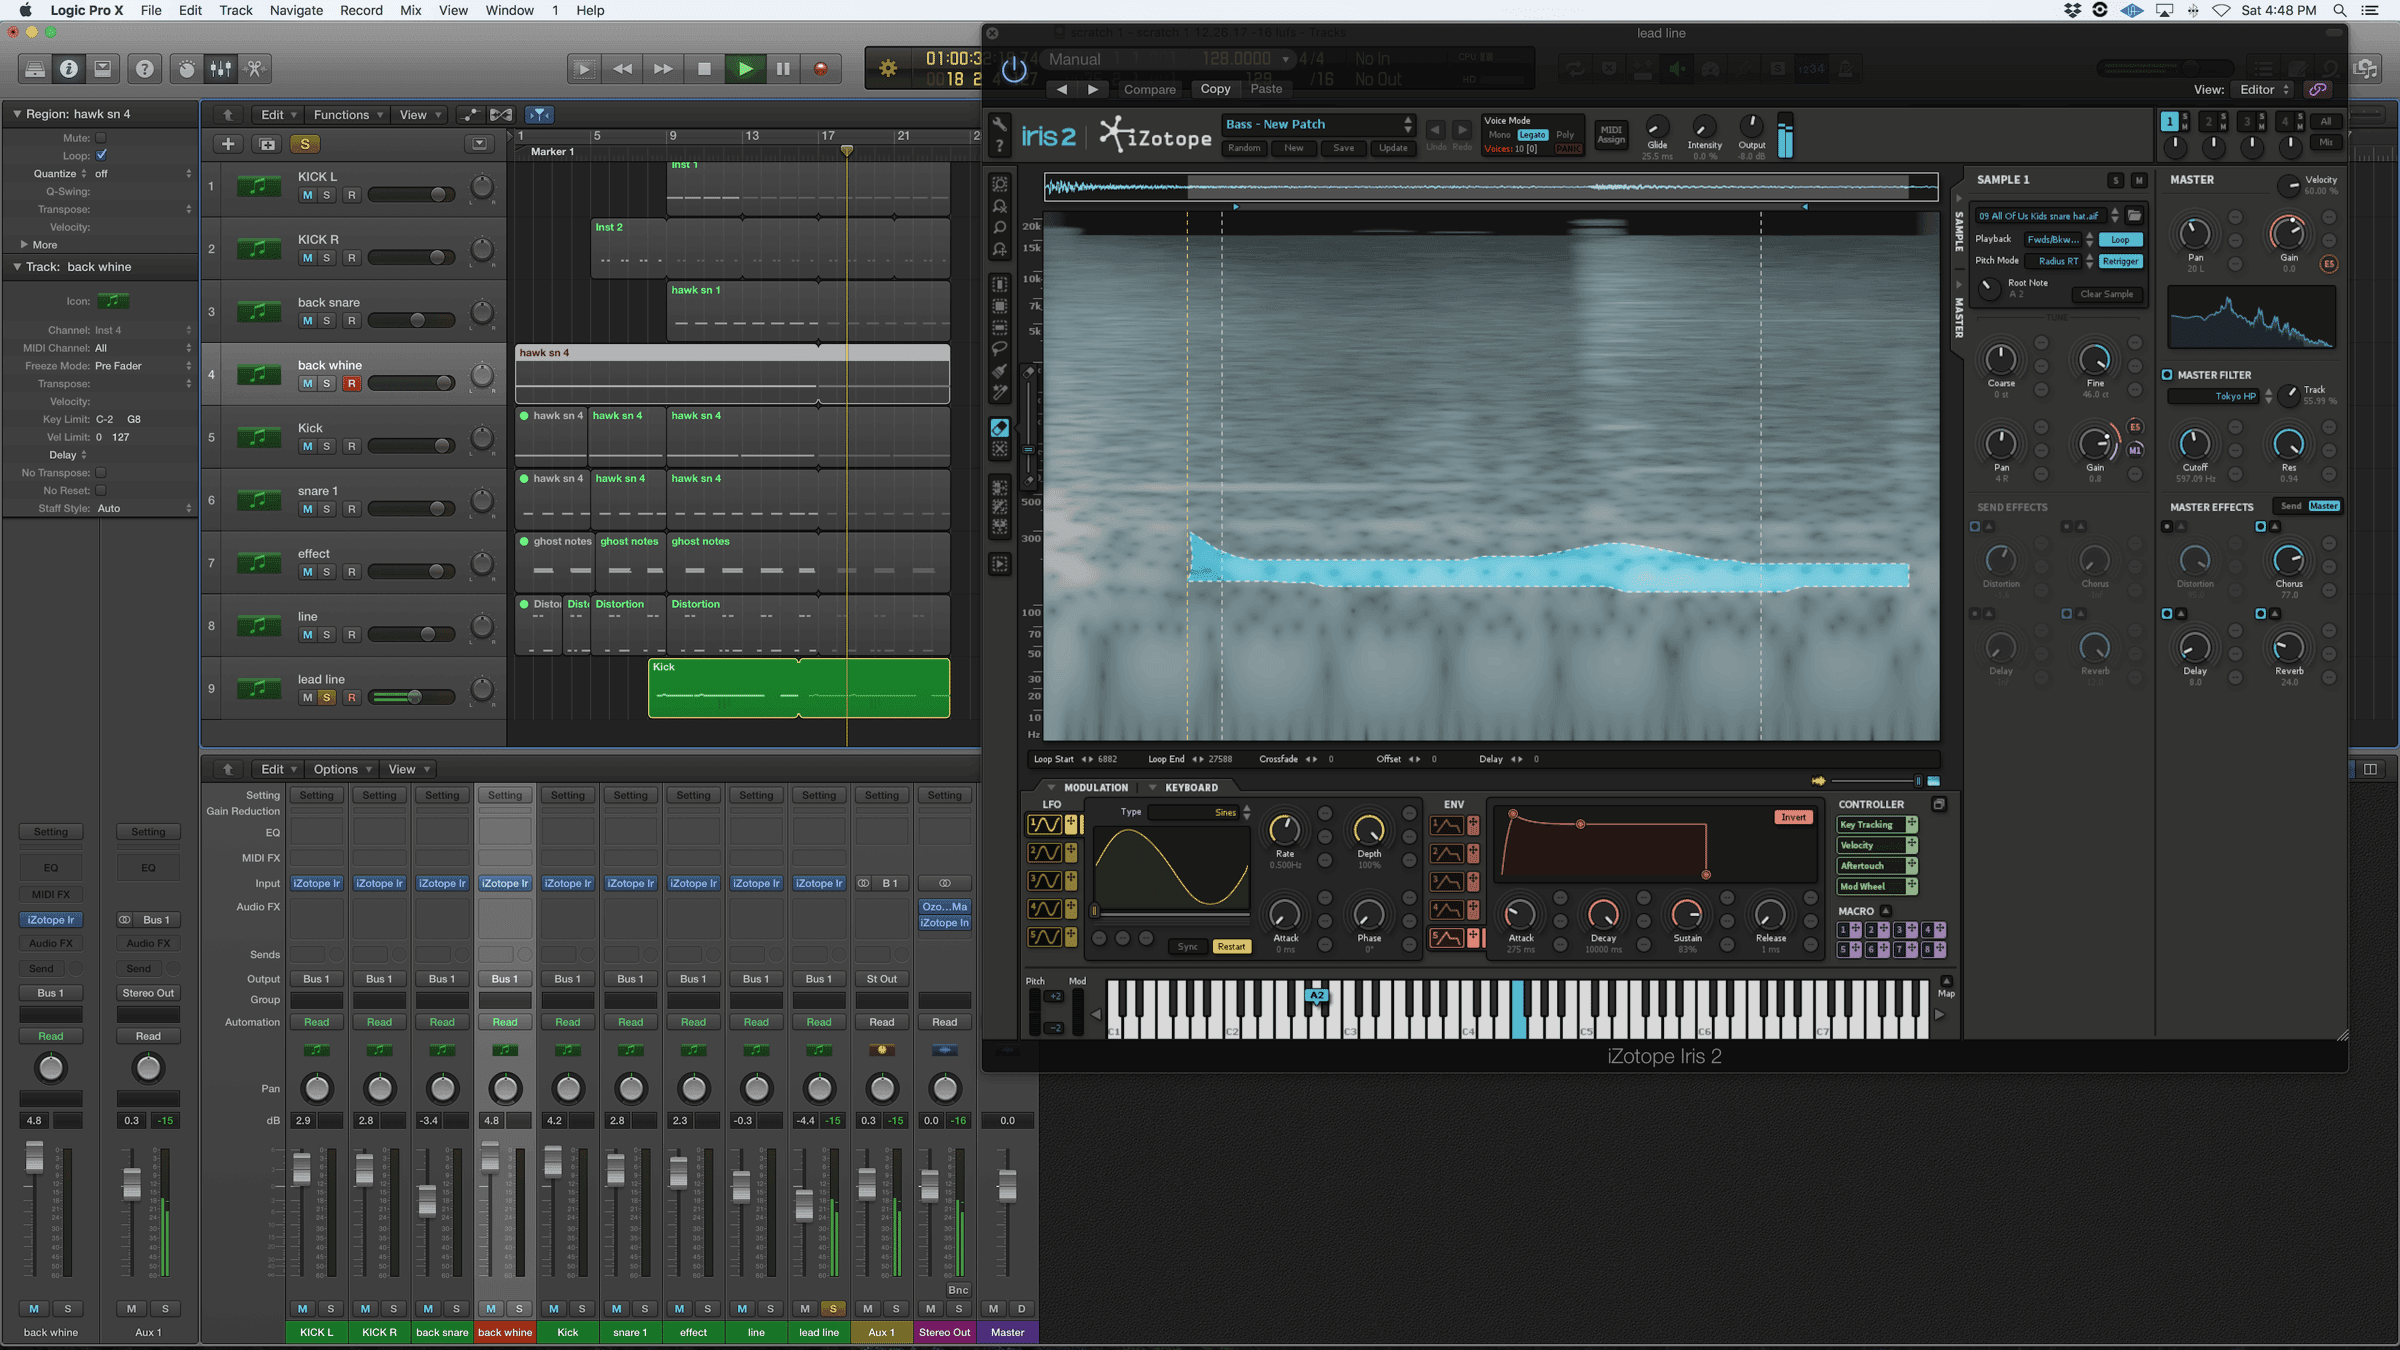
Task: Open sample file folder icon in Iris
Action: tap(2134, 216)
